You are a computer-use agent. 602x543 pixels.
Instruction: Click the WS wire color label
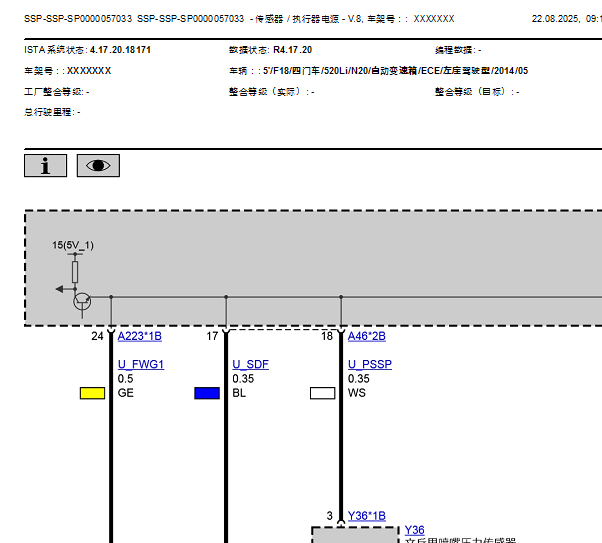pyautogui.click(x=357, y=393)
